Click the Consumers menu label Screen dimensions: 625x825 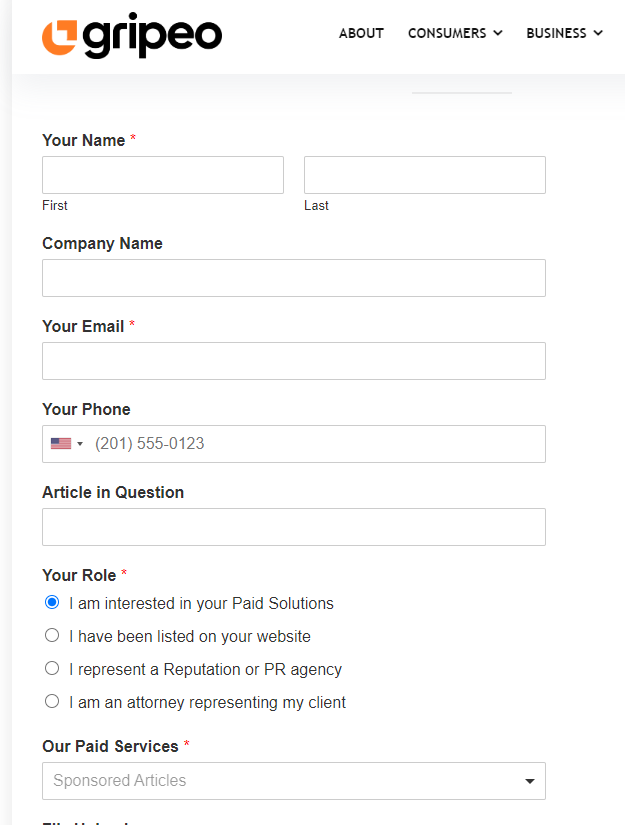[447, 33]
